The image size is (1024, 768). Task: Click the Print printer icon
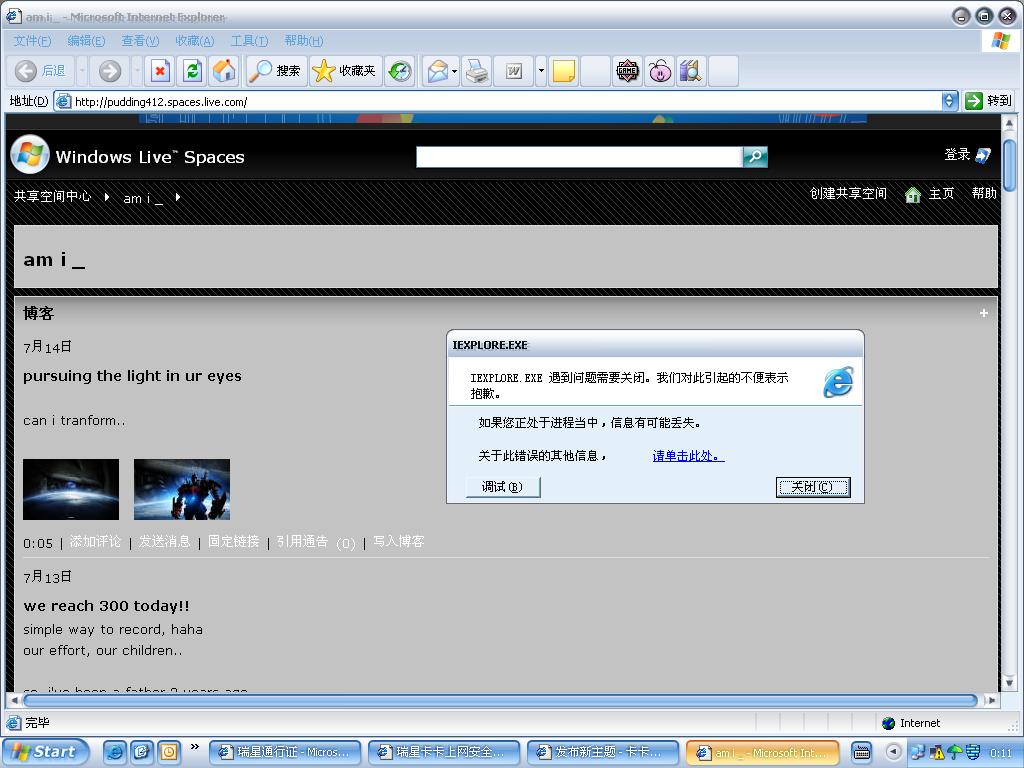477,71
